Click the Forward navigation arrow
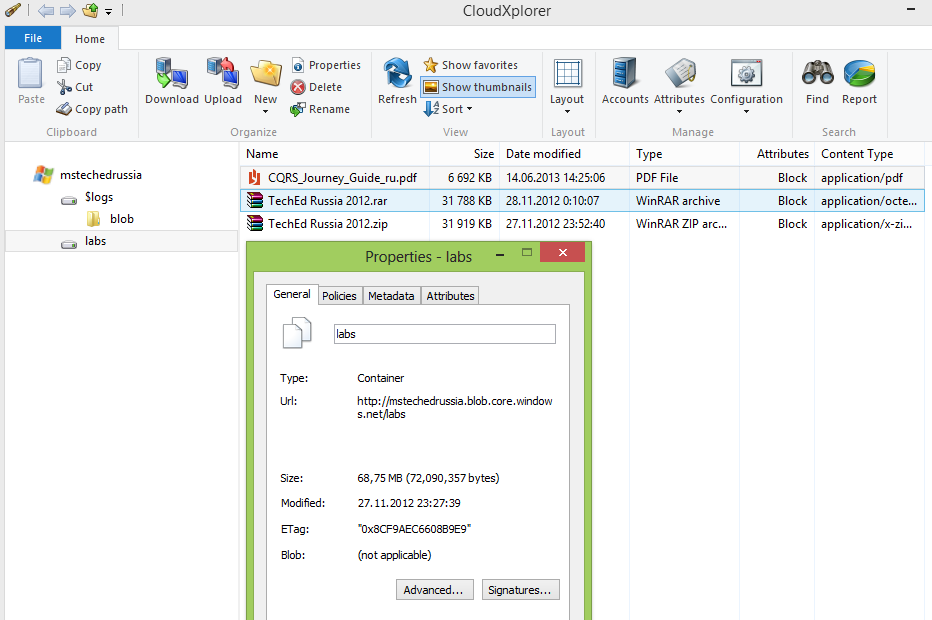 68,11
